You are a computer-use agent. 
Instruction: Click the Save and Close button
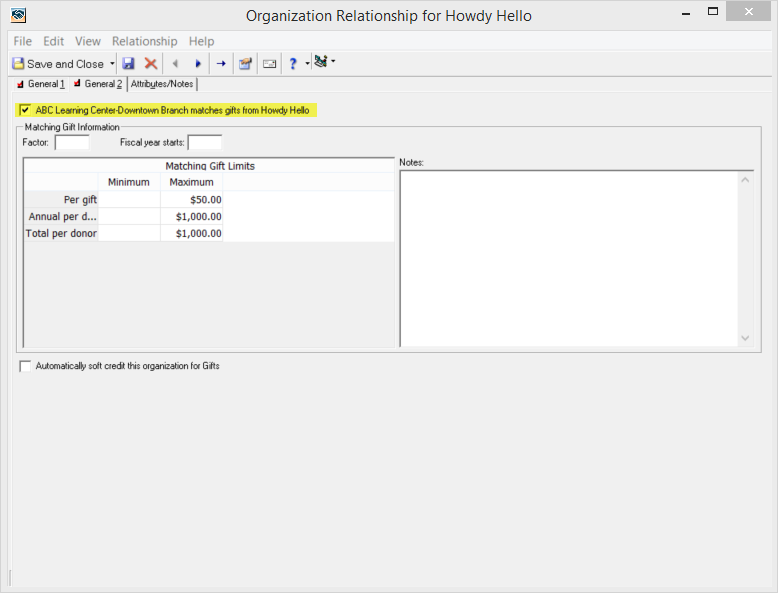[58, 64]
